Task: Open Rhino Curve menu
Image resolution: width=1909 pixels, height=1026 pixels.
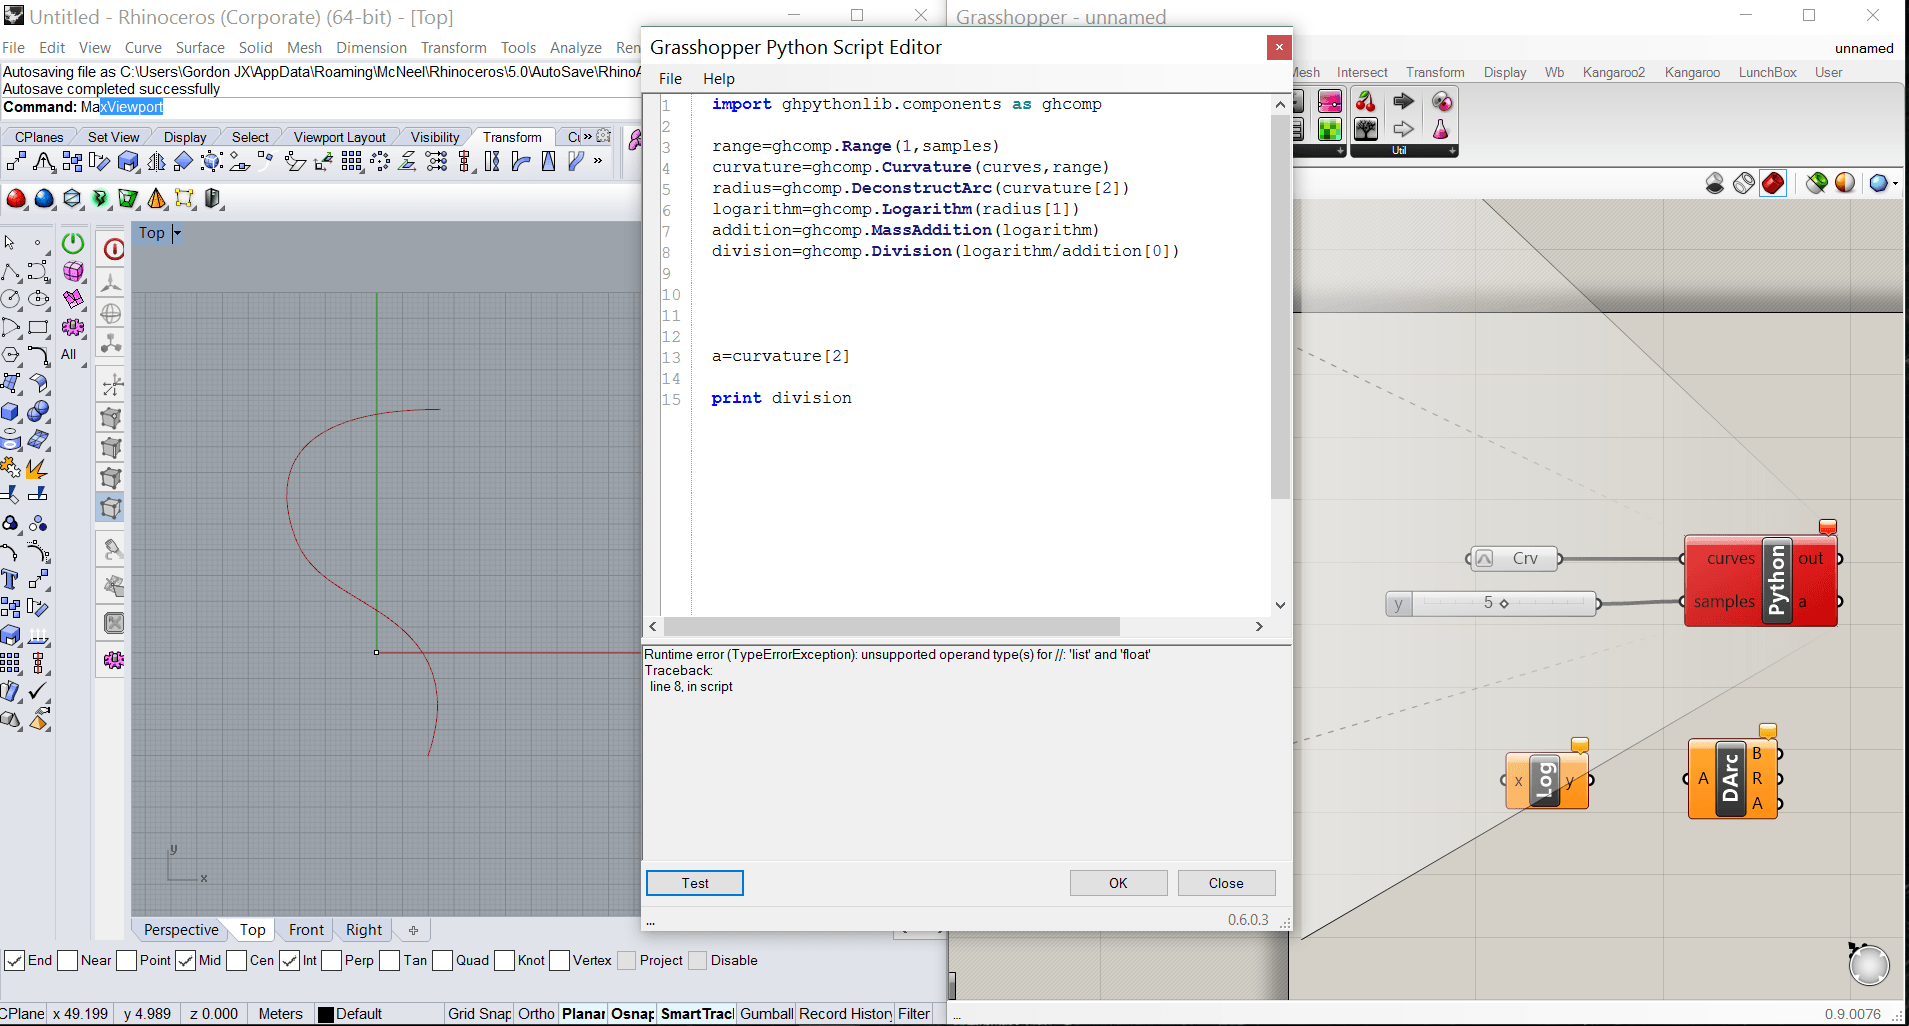Action: pos(143,48)
